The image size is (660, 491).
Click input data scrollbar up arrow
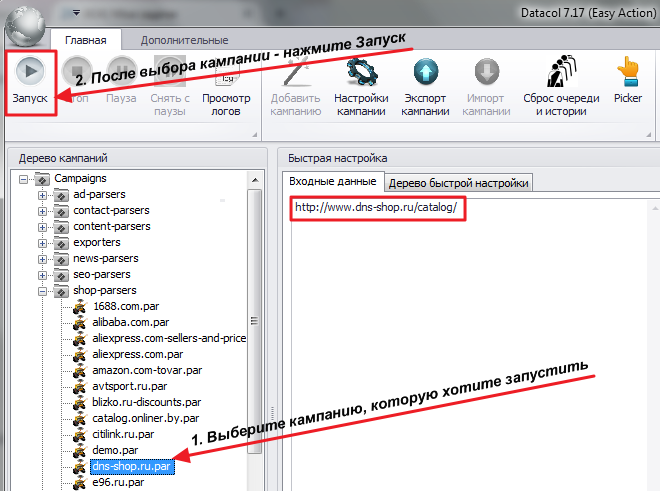(655, 208)
